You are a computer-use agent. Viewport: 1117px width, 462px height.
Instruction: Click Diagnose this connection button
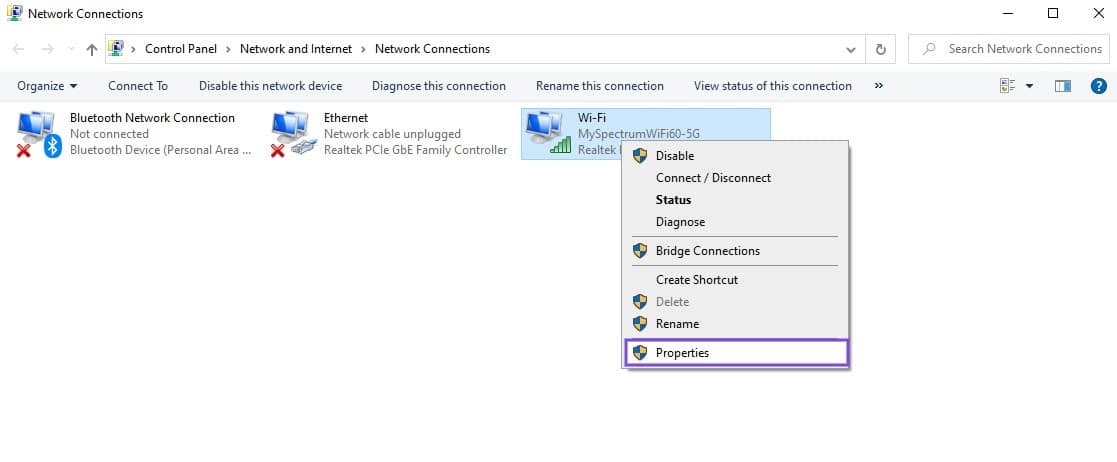click(x=438, y=86)
